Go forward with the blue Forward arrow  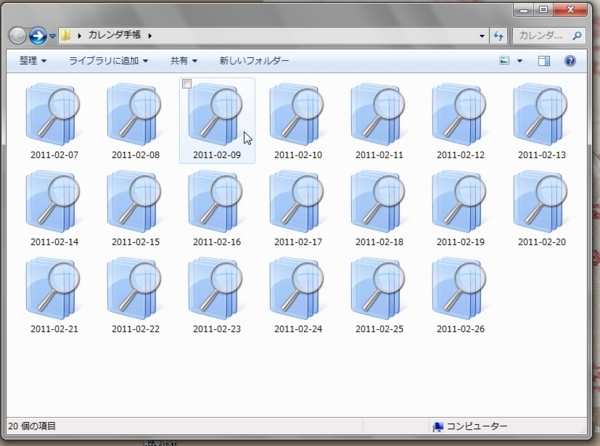[x=38, y=36]
